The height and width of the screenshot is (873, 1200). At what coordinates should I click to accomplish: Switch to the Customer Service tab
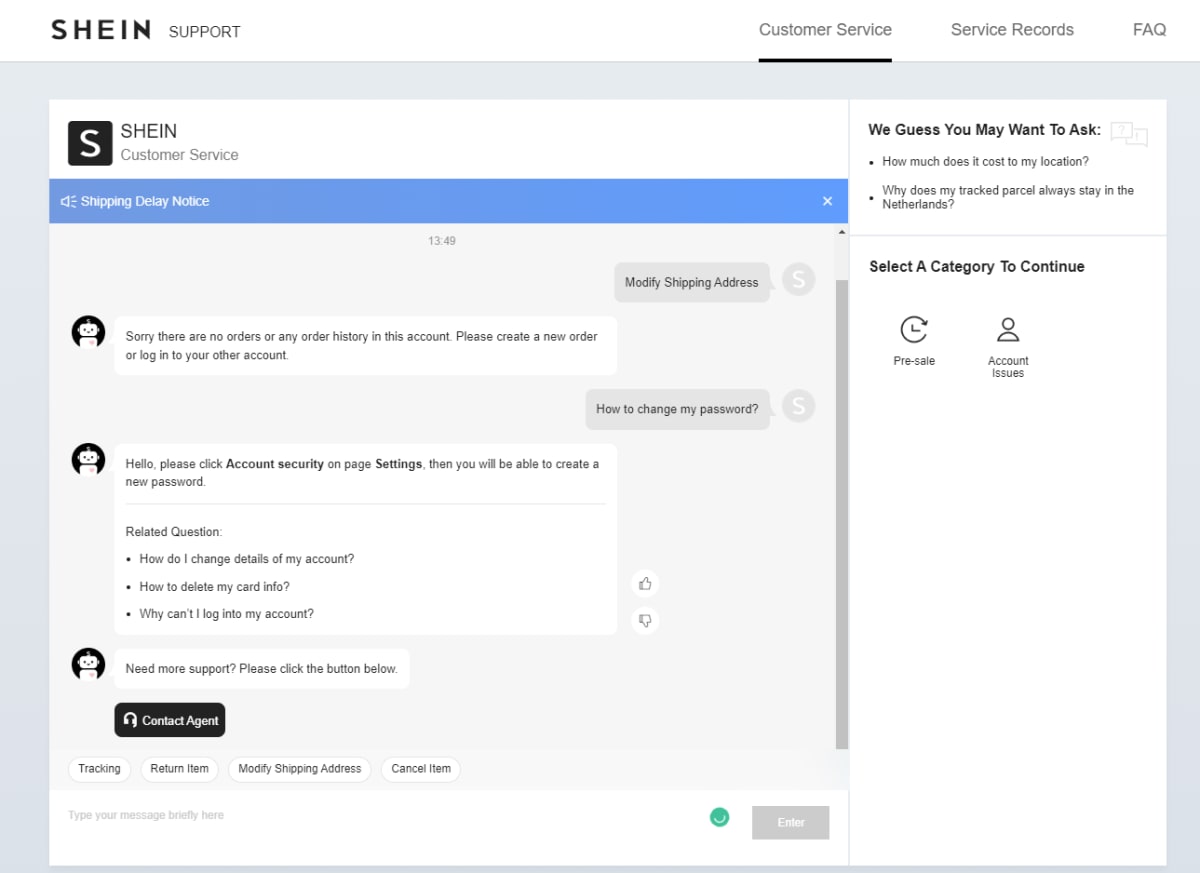tap(825, 30)
